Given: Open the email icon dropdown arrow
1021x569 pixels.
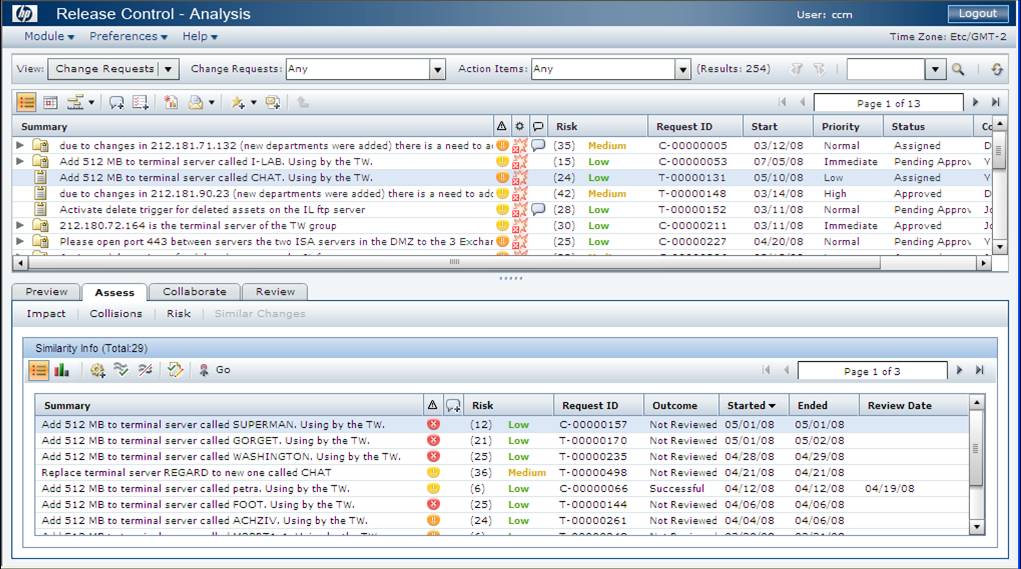Looking at the screenshot, I should [x=212, y=103].
